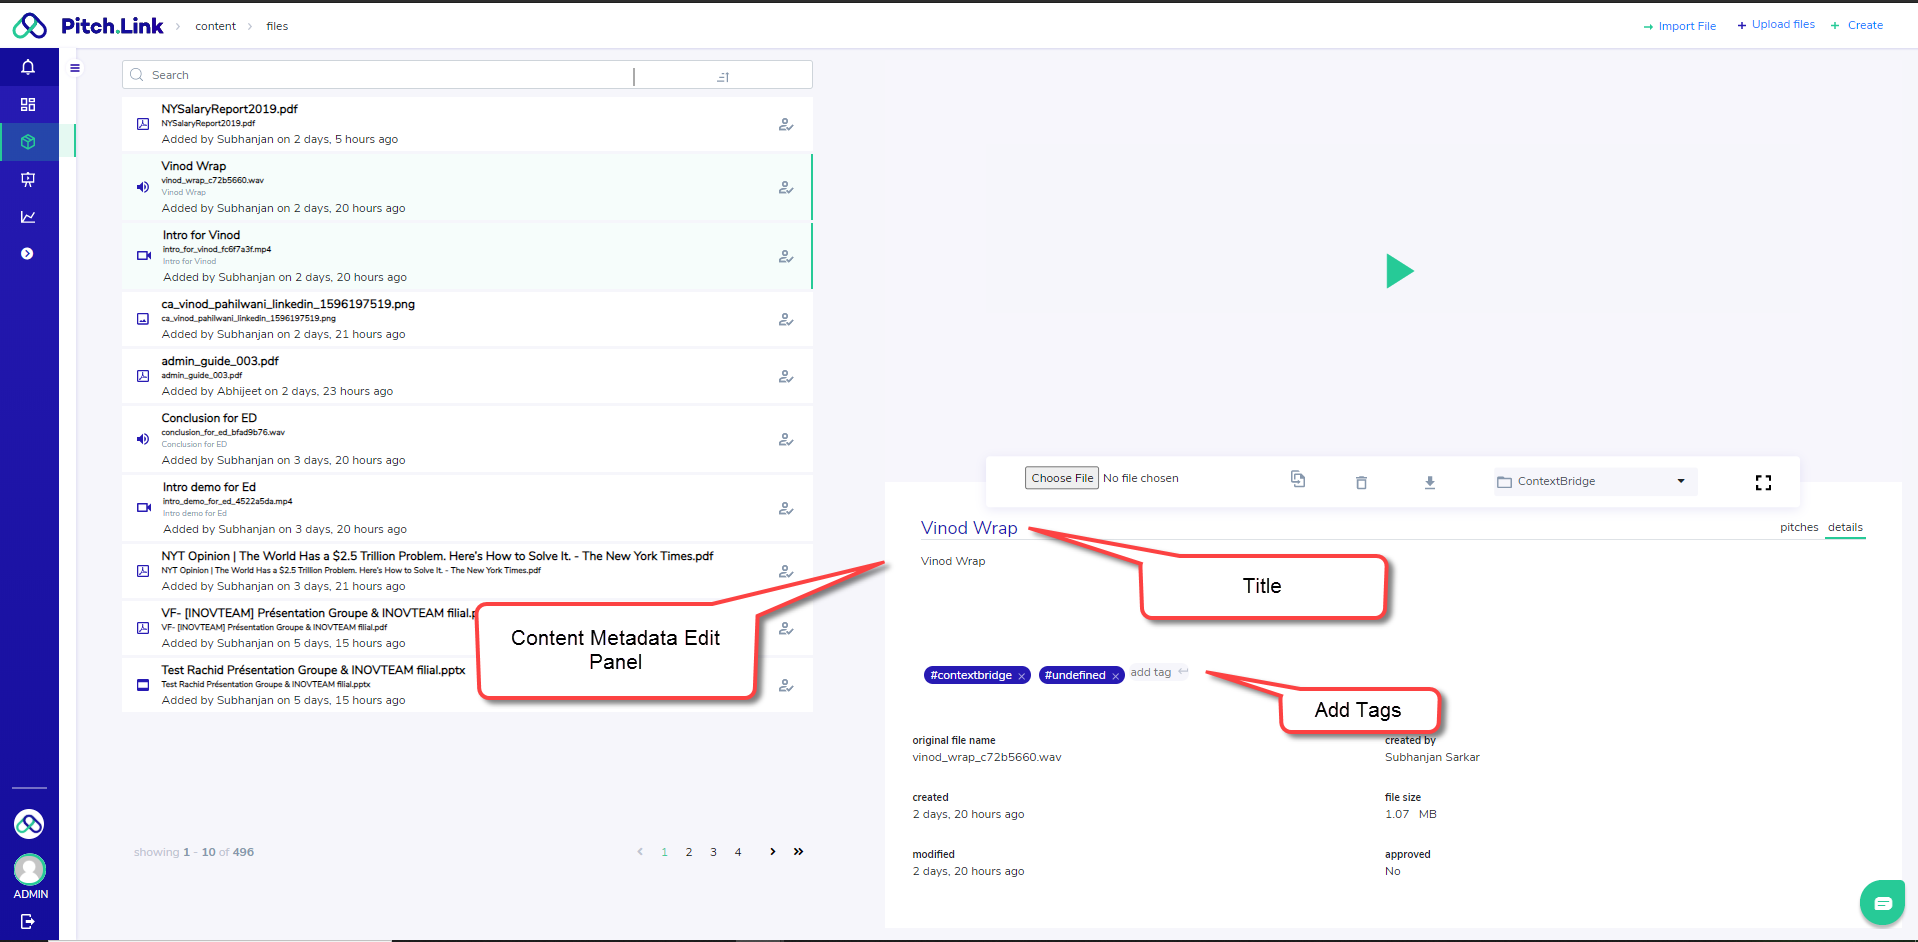Expand the preview to fullscreen

coord(1763,483)
